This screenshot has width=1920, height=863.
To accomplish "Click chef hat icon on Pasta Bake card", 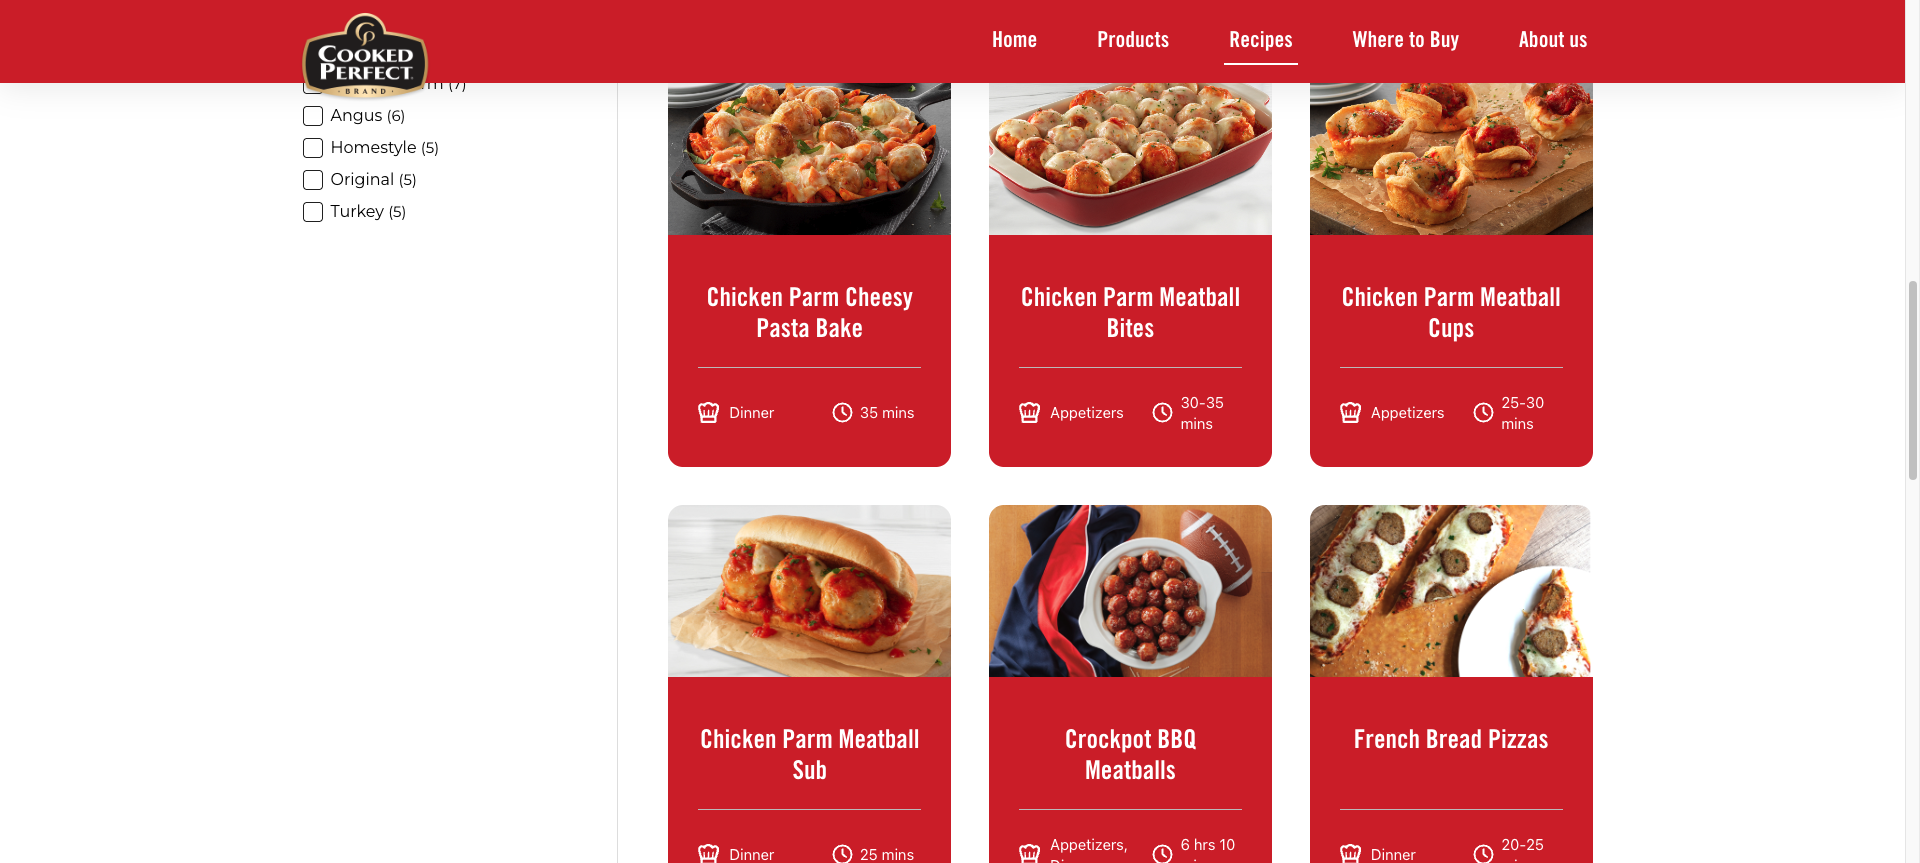I will pyautogui.click(x=708, y=412).
